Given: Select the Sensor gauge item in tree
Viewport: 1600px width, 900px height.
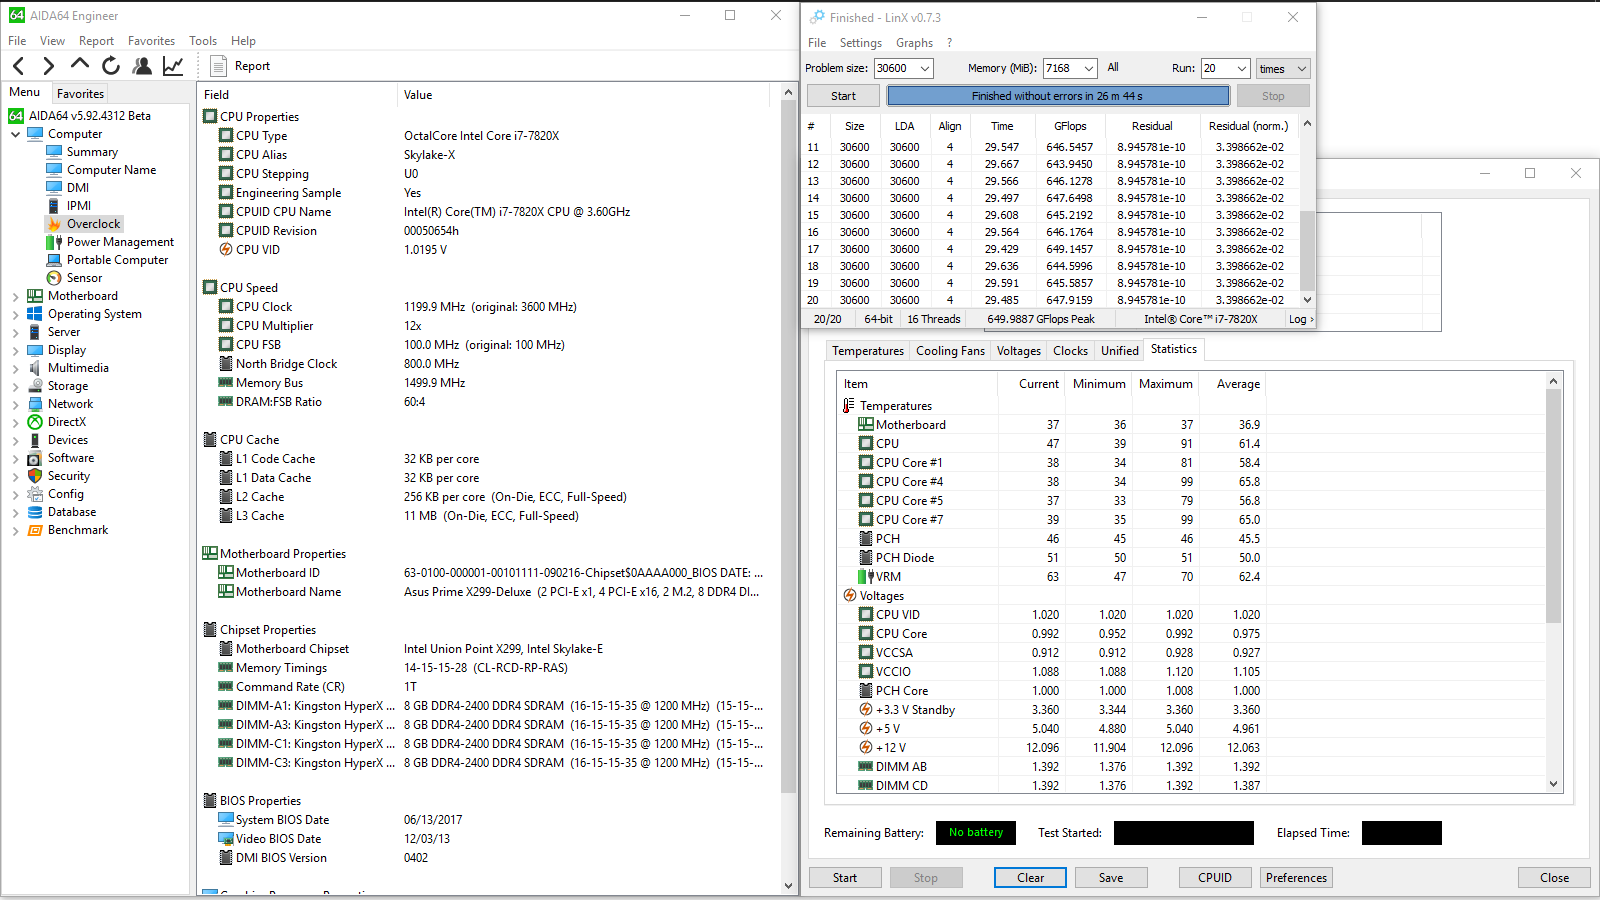Looking at the screenshot, I should coord(84,278).
